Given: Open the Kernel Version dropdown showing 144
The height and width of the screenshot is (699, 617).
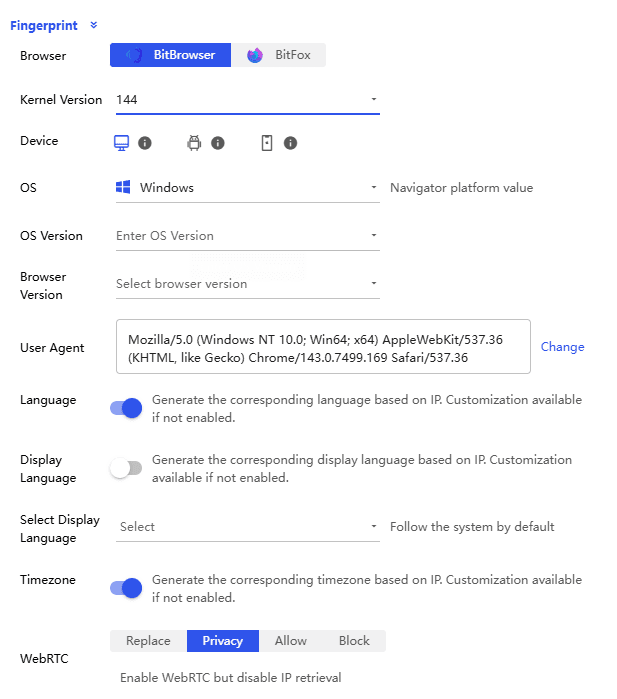Looking at the screenshot, I should click(x=248, y=99).
